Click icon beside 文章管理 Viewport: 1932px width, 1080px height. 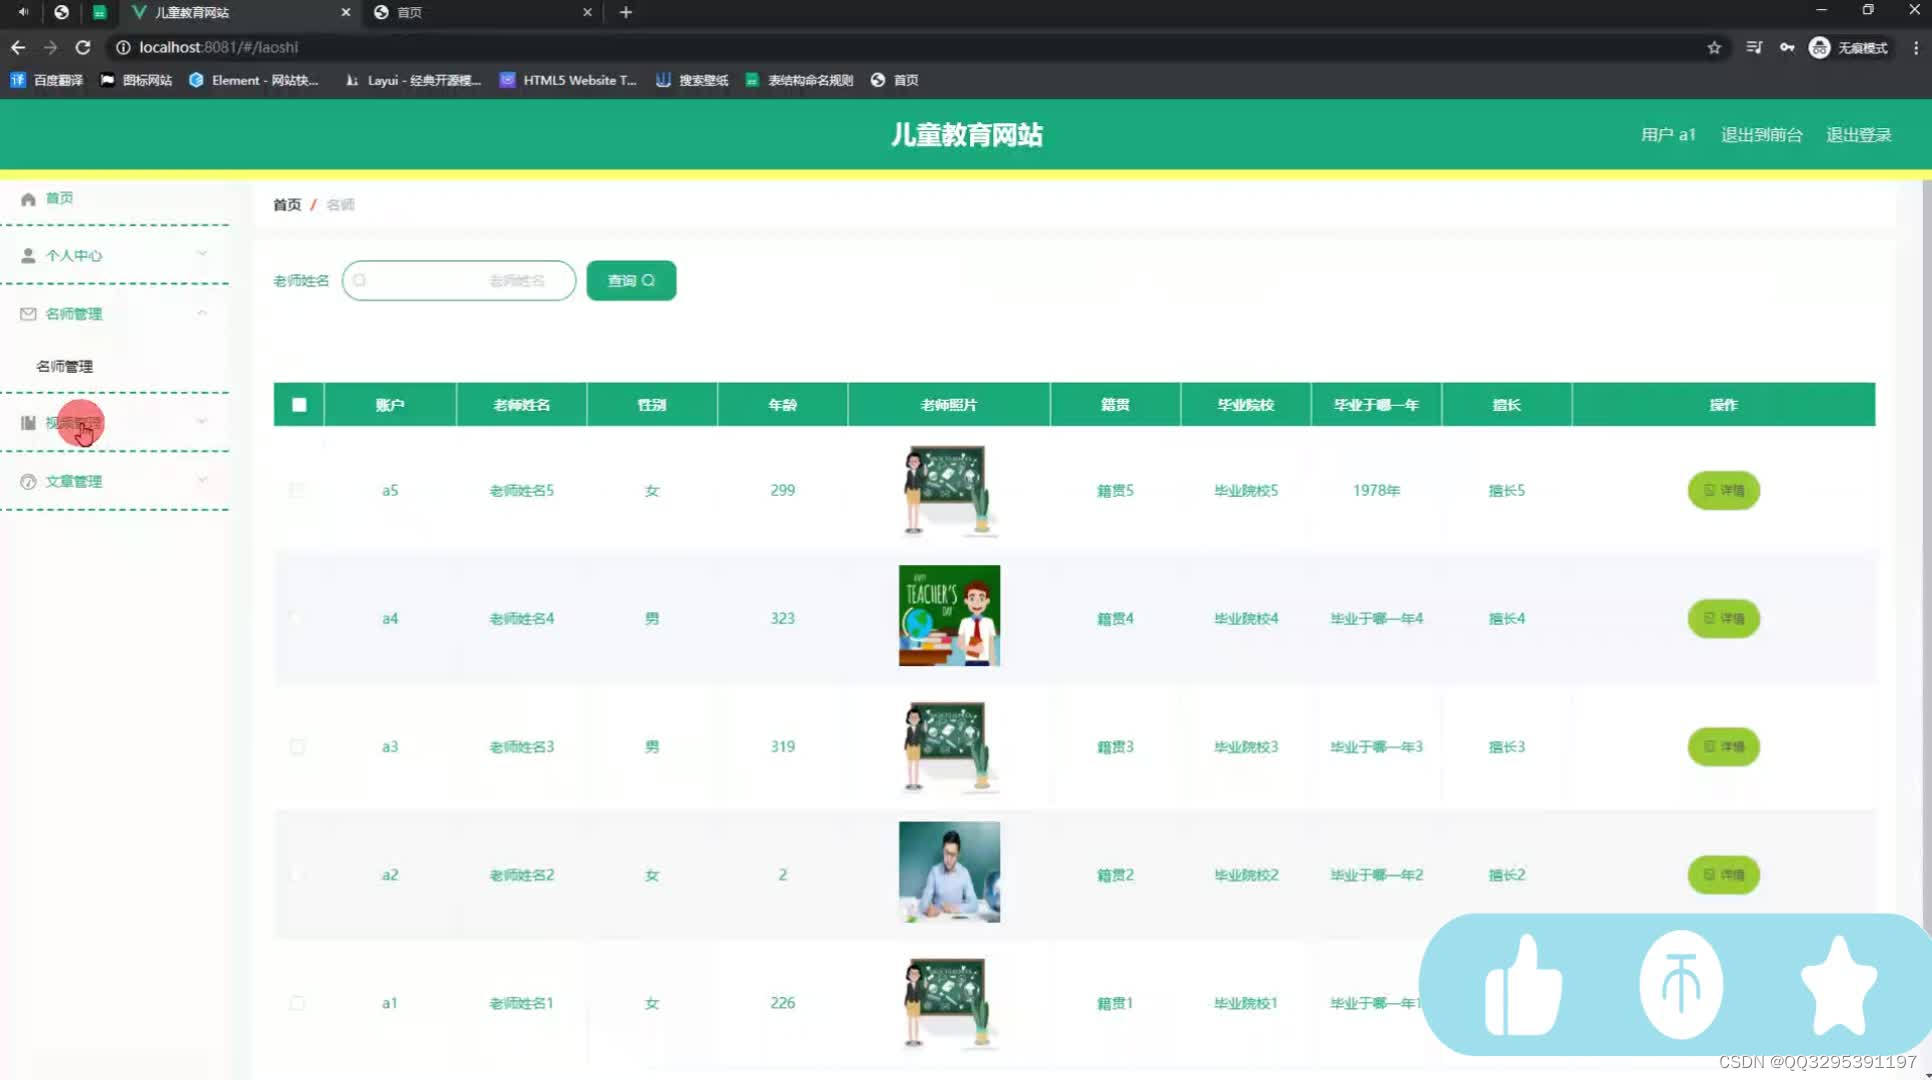(x=28, y=481)
